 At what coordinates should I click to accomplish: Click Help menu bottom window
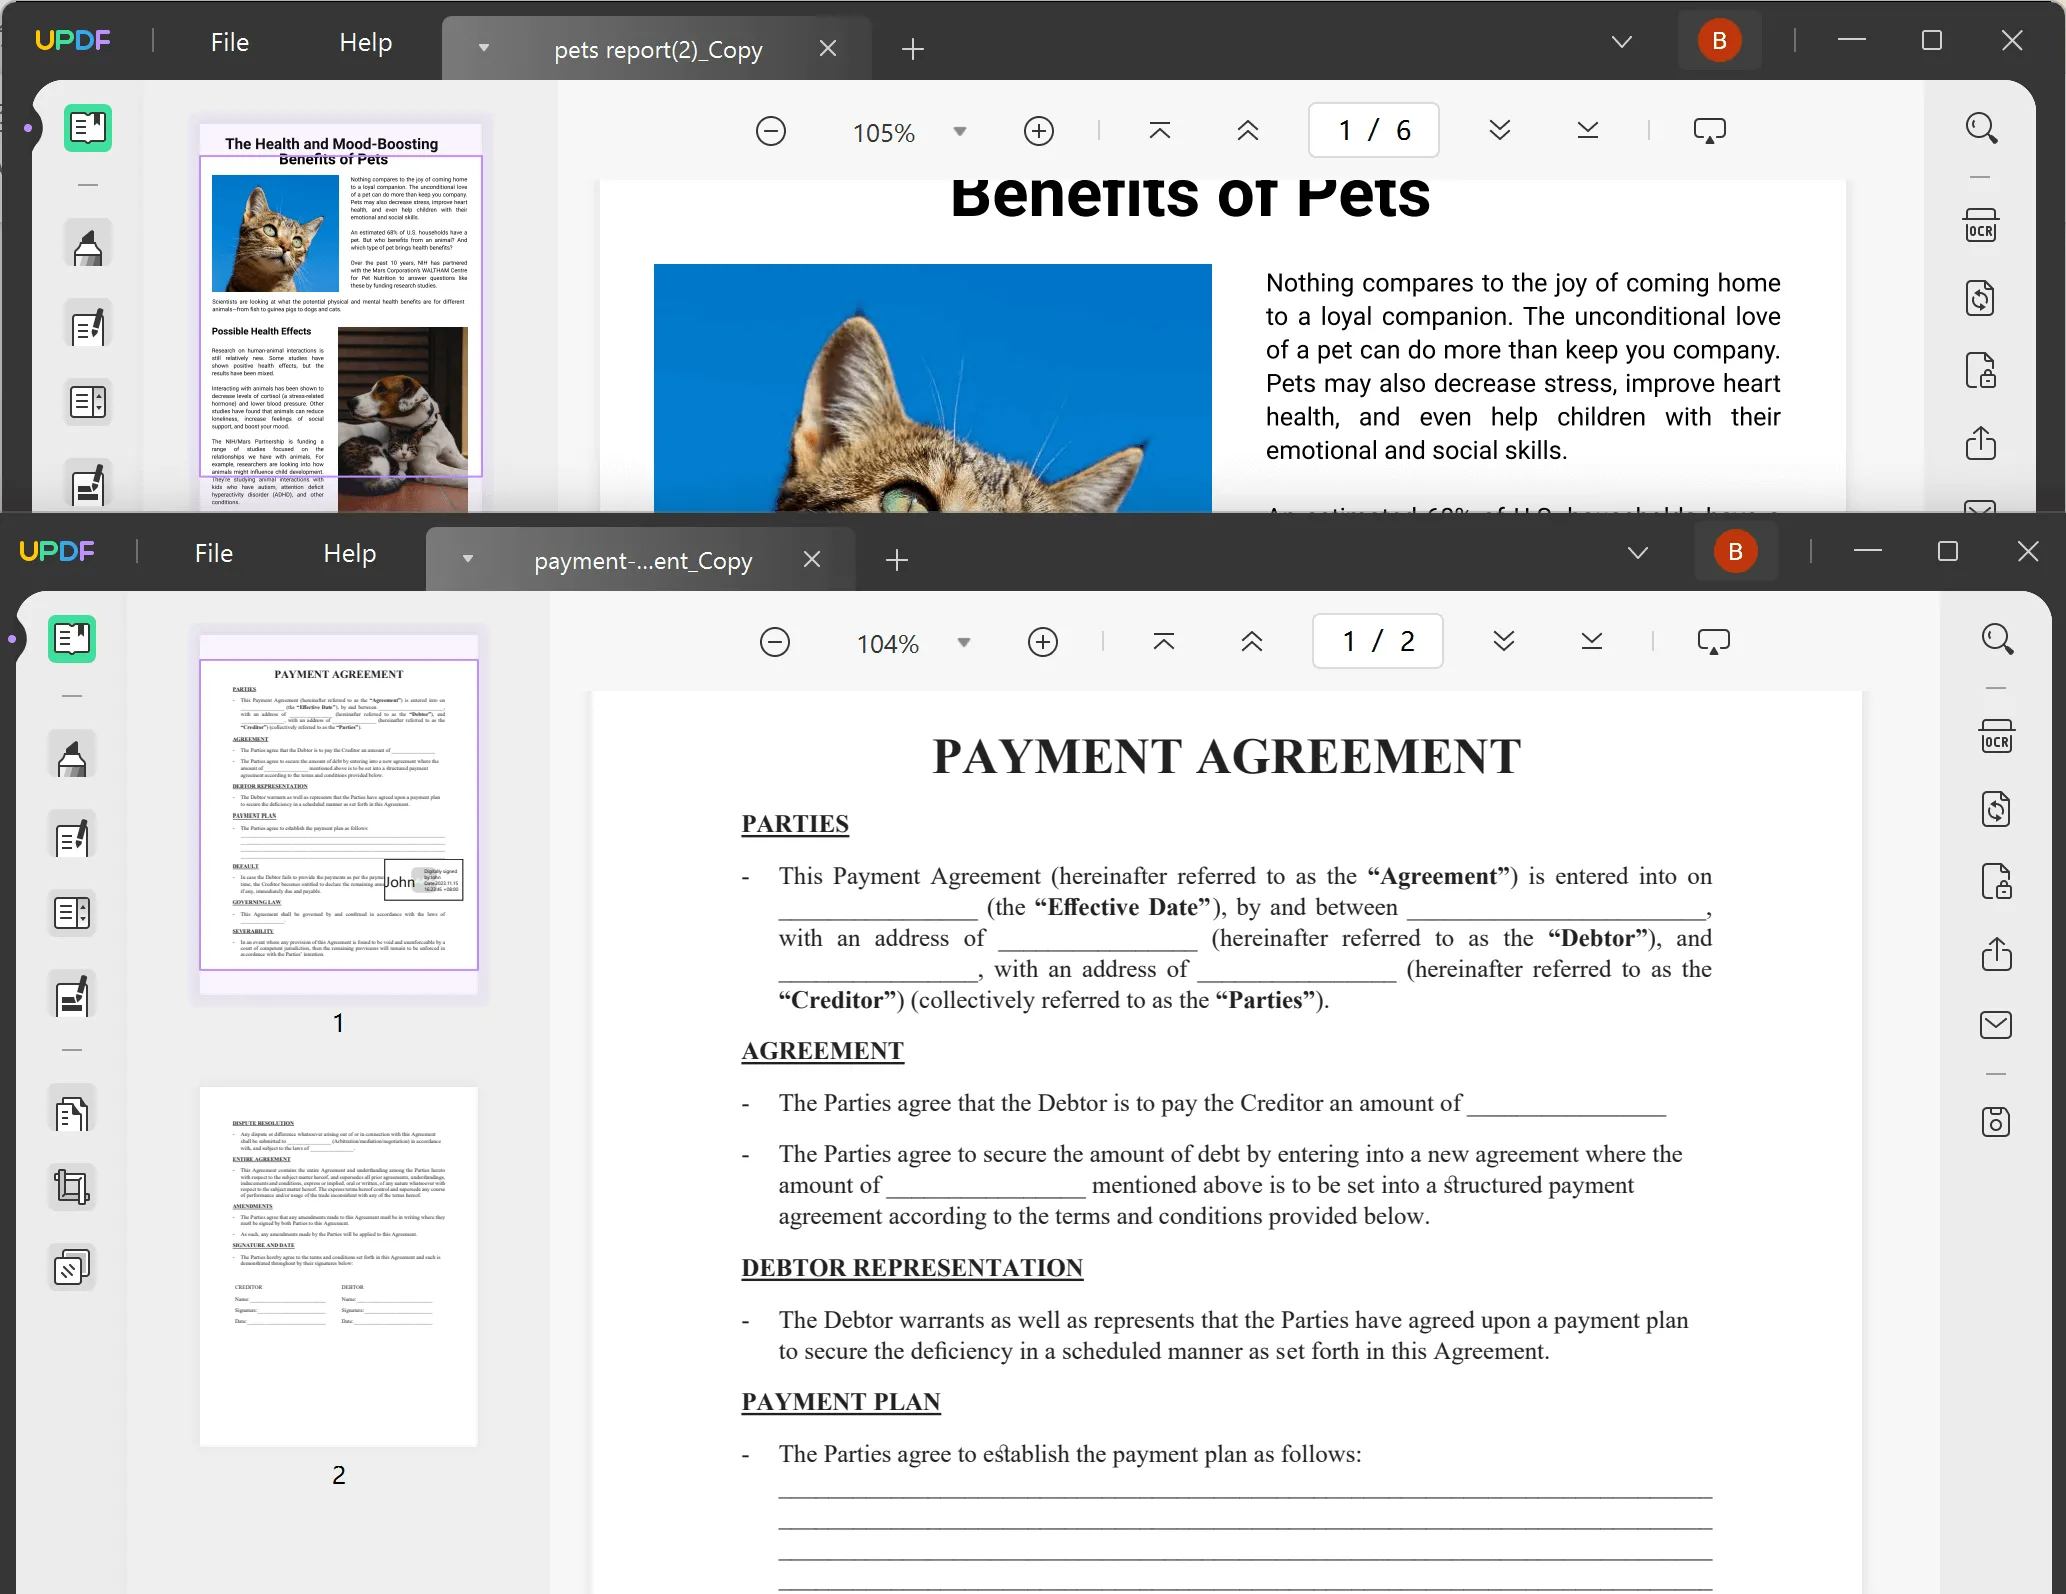point(350,549)
